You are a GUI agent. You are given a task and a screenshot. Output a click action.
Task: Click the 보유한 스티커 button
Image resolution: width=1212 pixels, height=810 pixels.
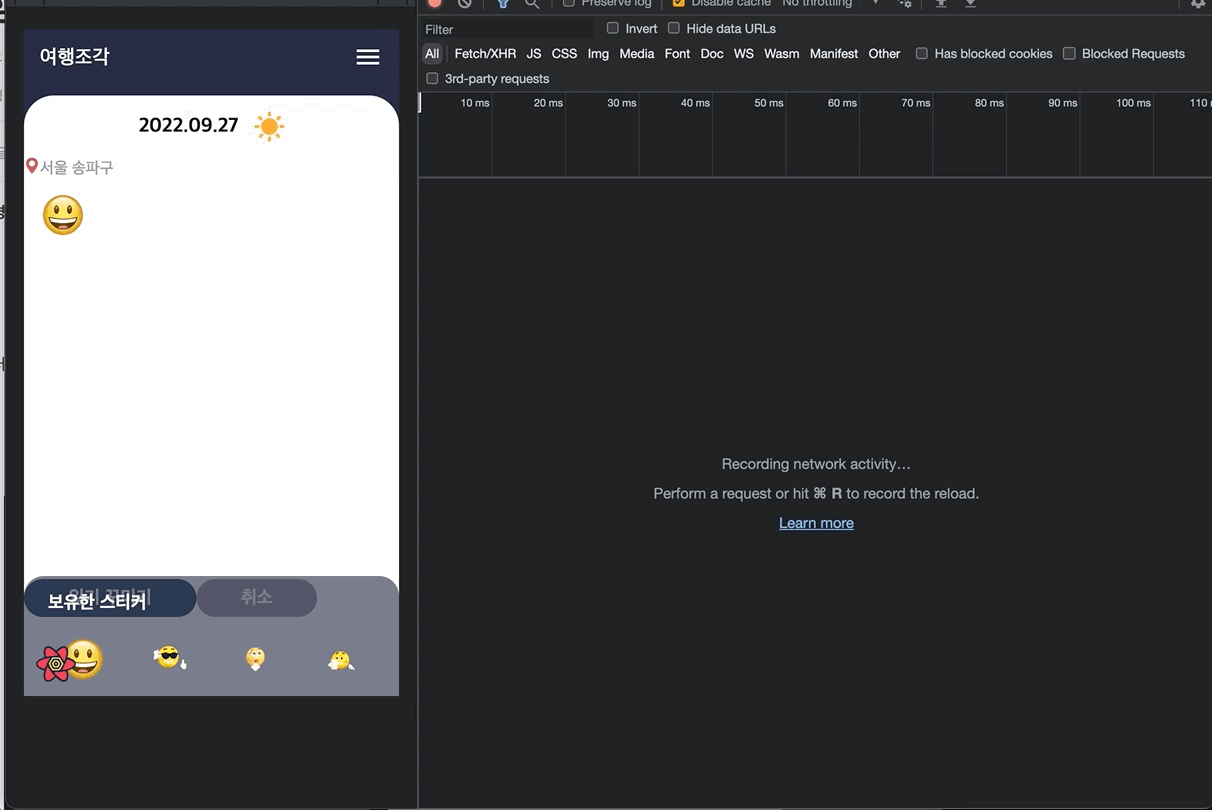point(110,599)
